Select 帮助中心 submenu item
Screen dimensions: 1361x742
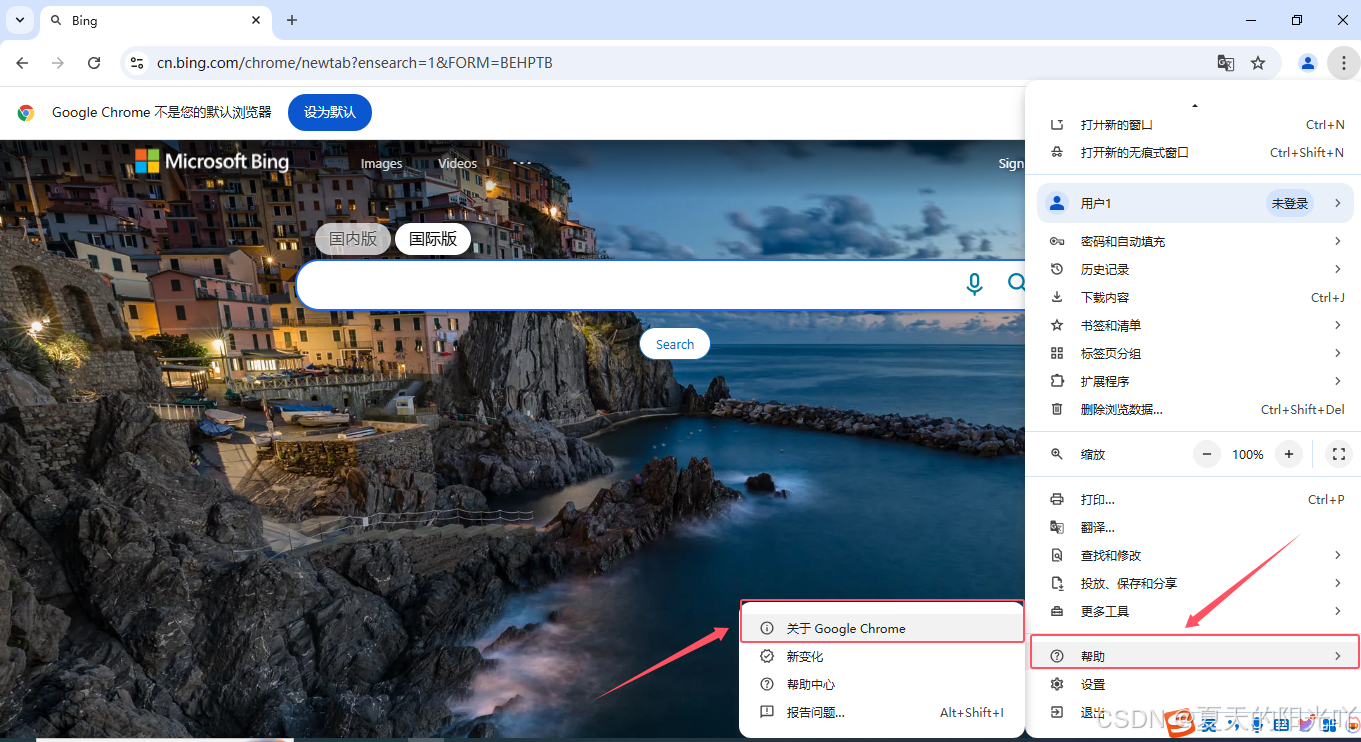(881, 684)
